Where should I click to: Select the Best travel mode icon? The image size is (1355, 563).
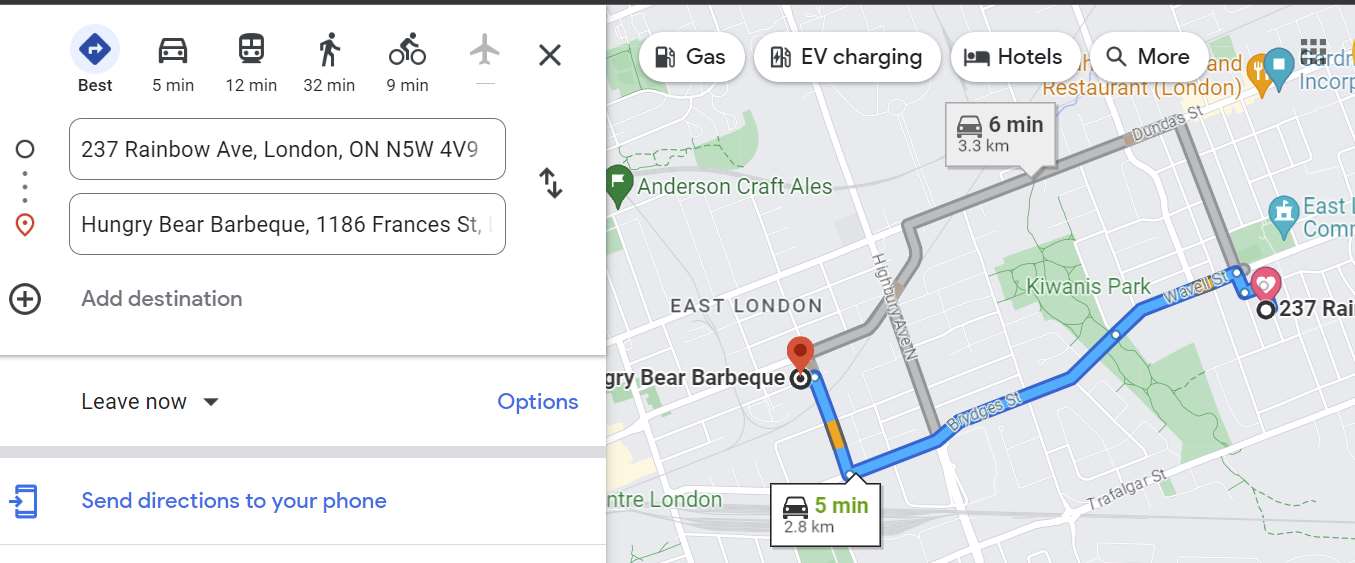[95, 49]
